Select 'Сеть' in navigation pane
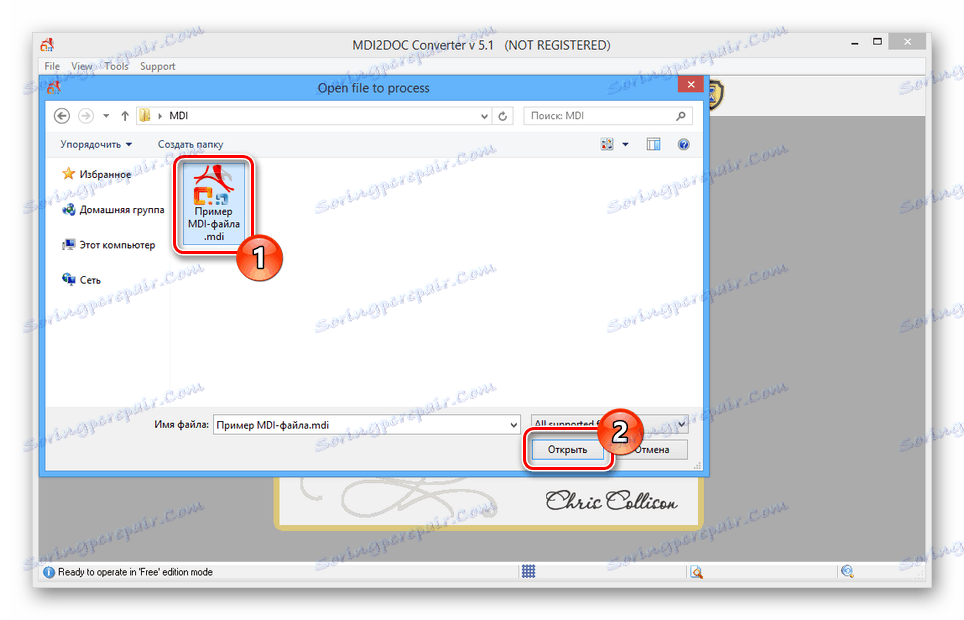 (81, 280)
